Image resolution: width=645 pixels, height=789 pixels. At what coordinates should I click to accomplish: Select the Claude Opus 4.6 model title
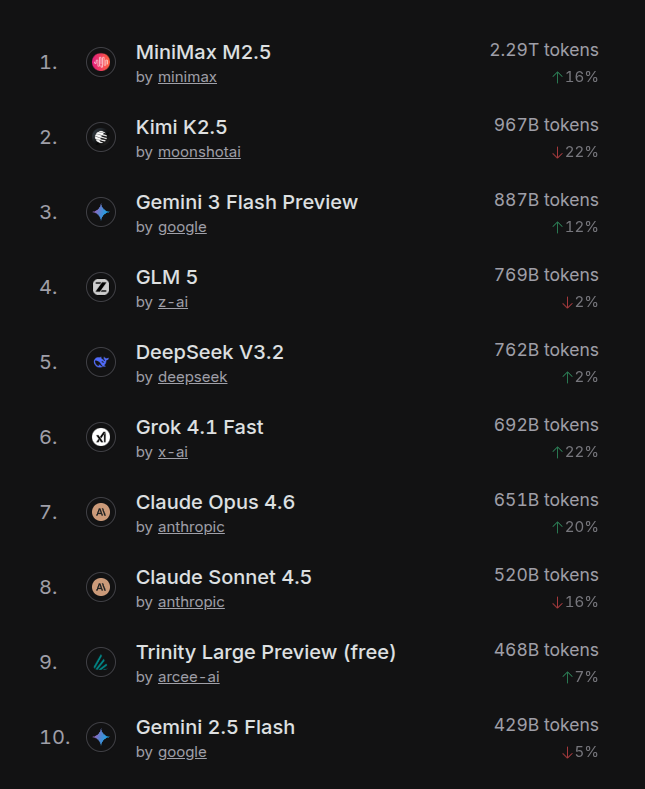[x=215, y=502]
